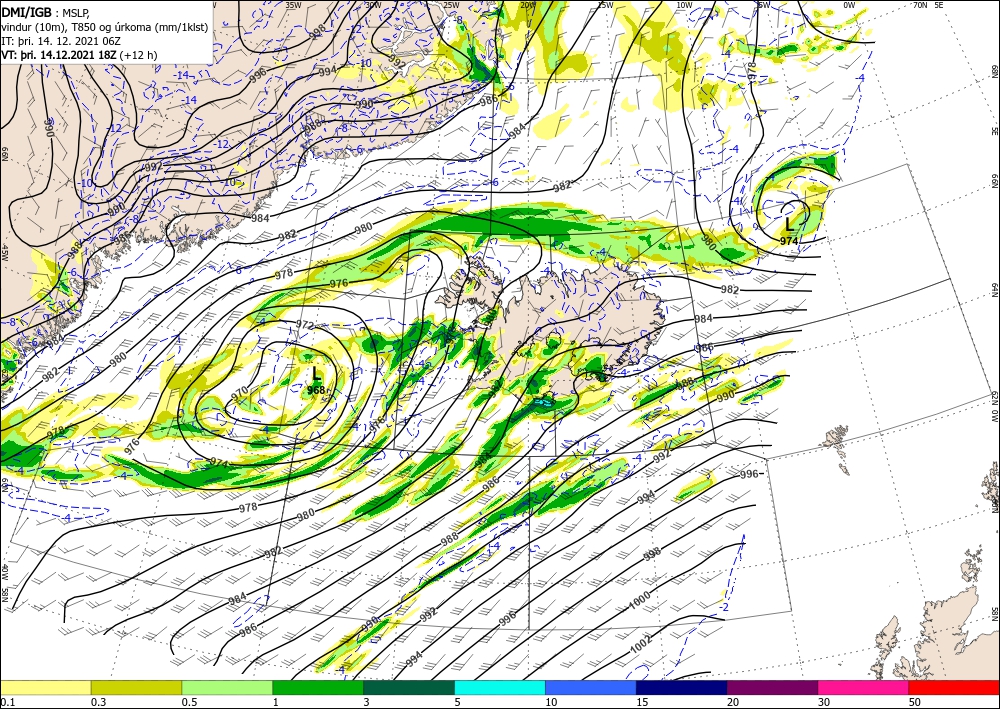The width and height of the screenshot is (1000, 709).
Task: Pick the blue 10–15 legend swatch
Action: pos(591,687)
